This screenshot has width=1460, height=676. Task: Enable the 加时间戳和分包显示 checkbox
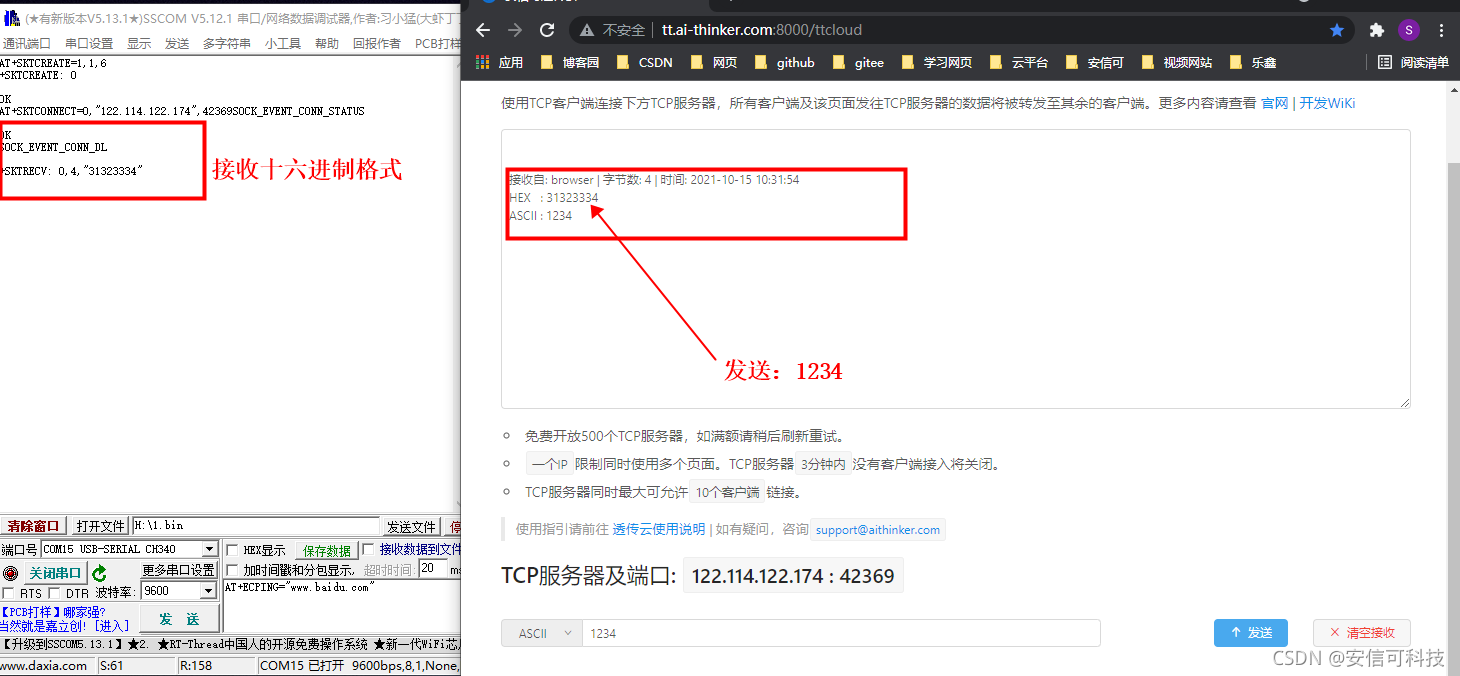point(232,569)
